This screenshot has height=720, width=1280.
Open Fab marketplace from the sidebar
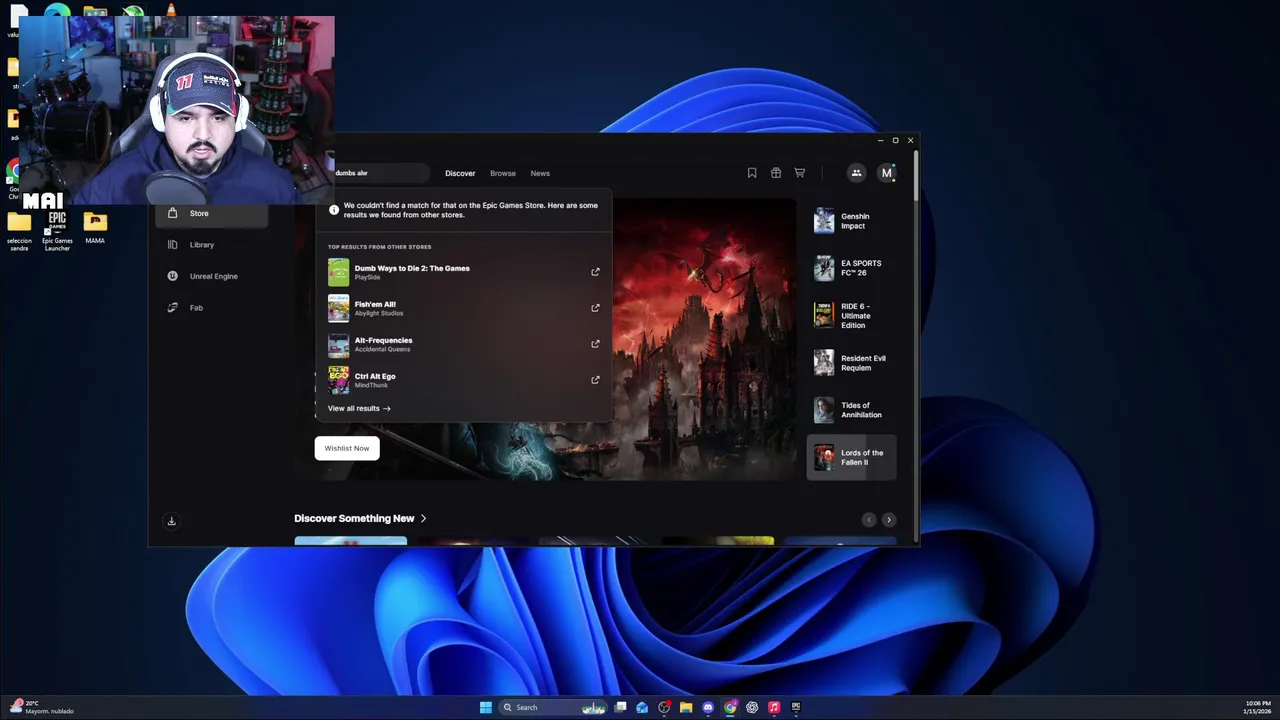tap(211, 307)
